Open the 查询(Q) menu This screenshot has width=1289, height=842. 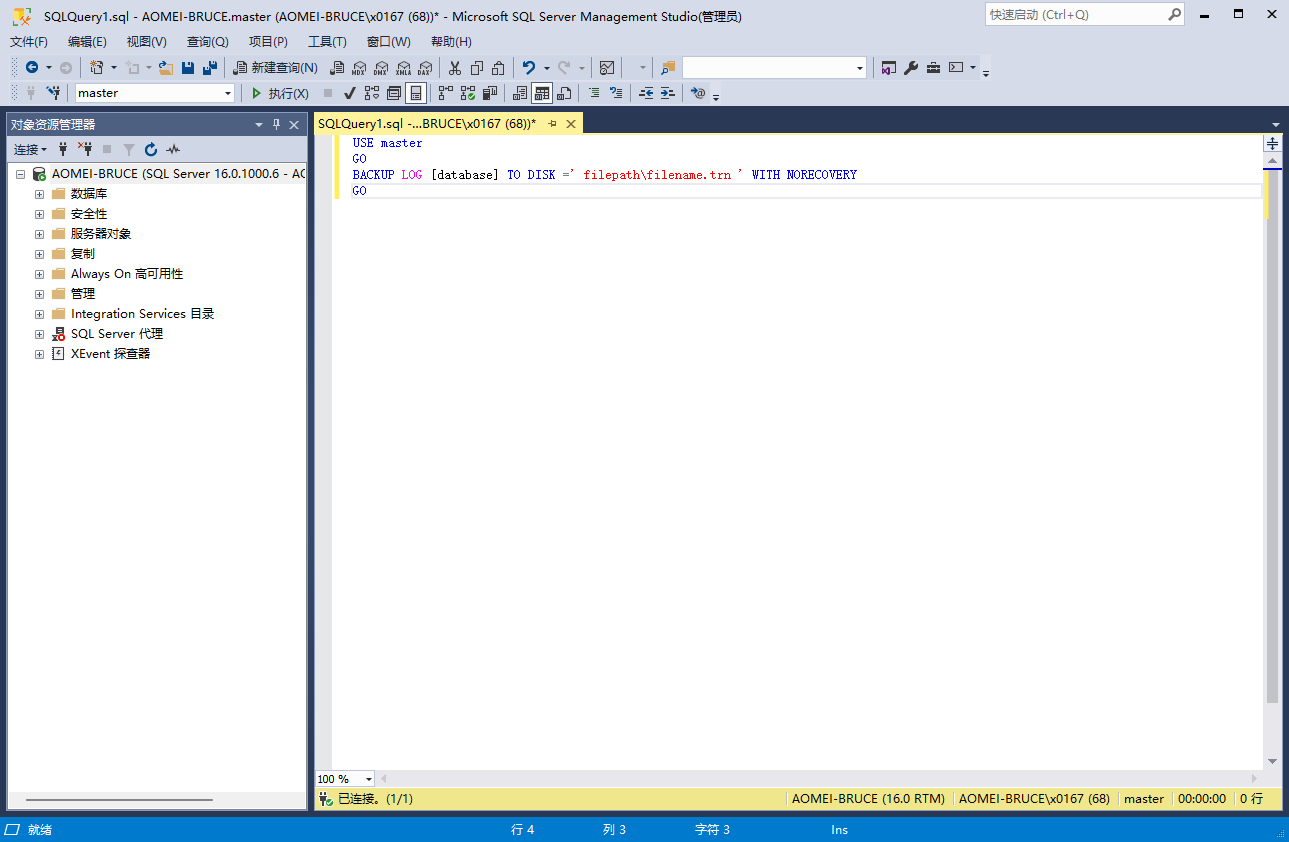(207, 42)
